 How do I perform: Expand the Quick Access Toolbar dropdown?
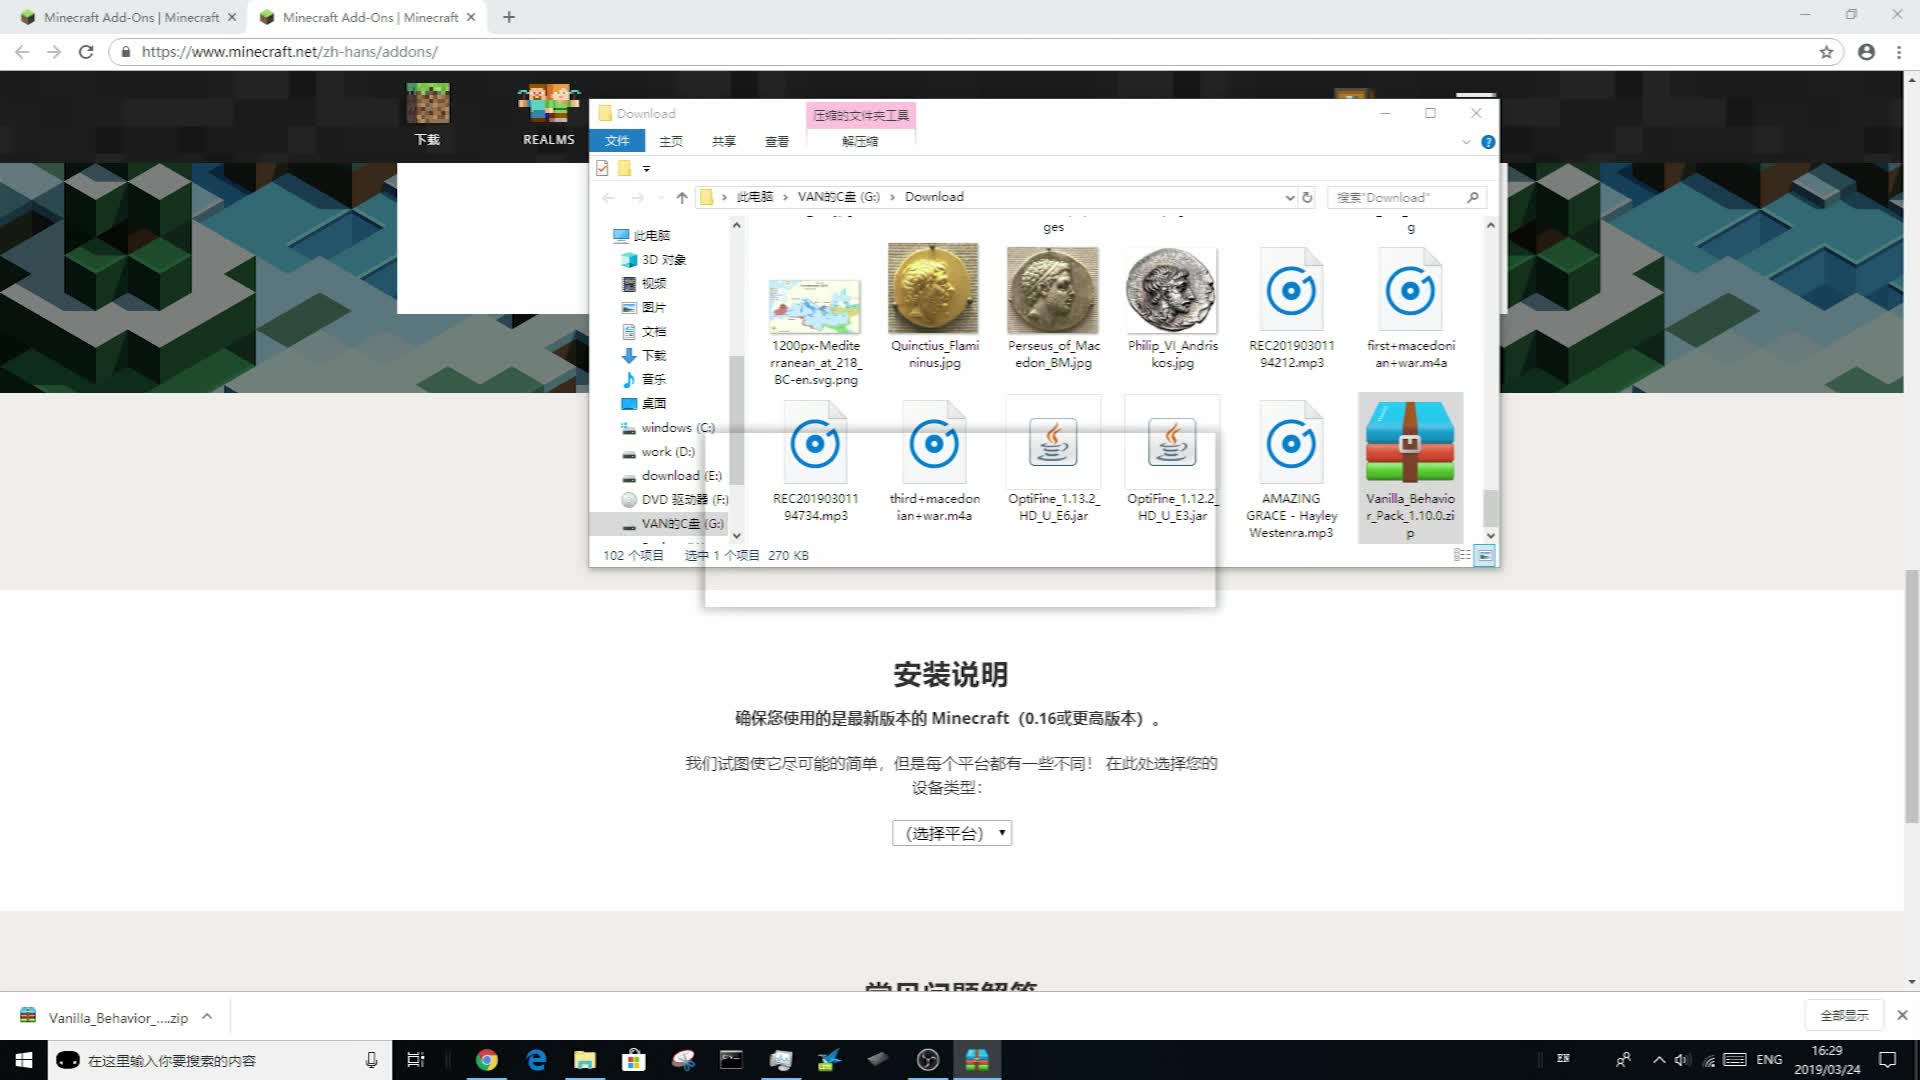pos(646,168)
